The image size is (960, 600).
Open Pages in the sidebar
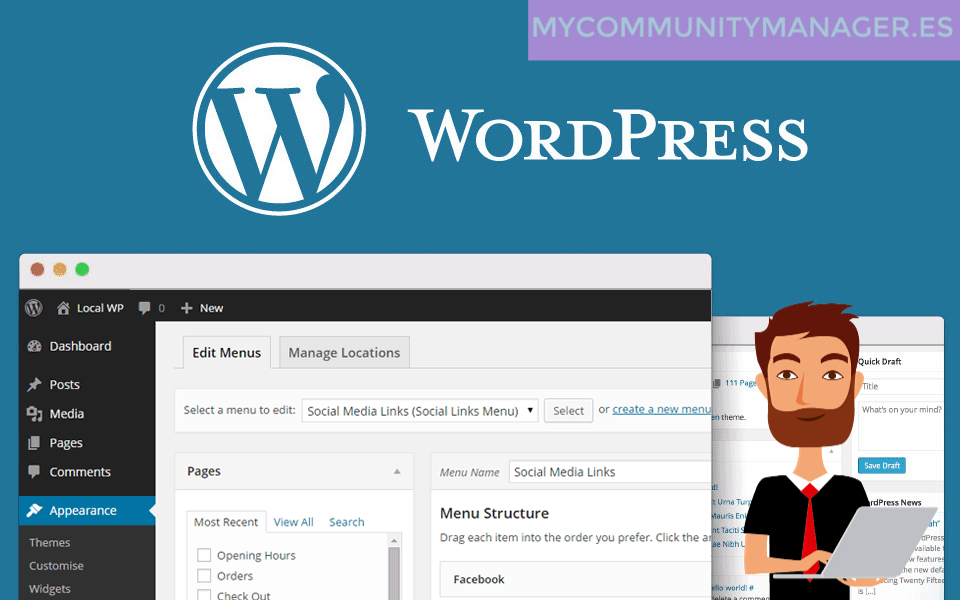(x=66, y=443)
